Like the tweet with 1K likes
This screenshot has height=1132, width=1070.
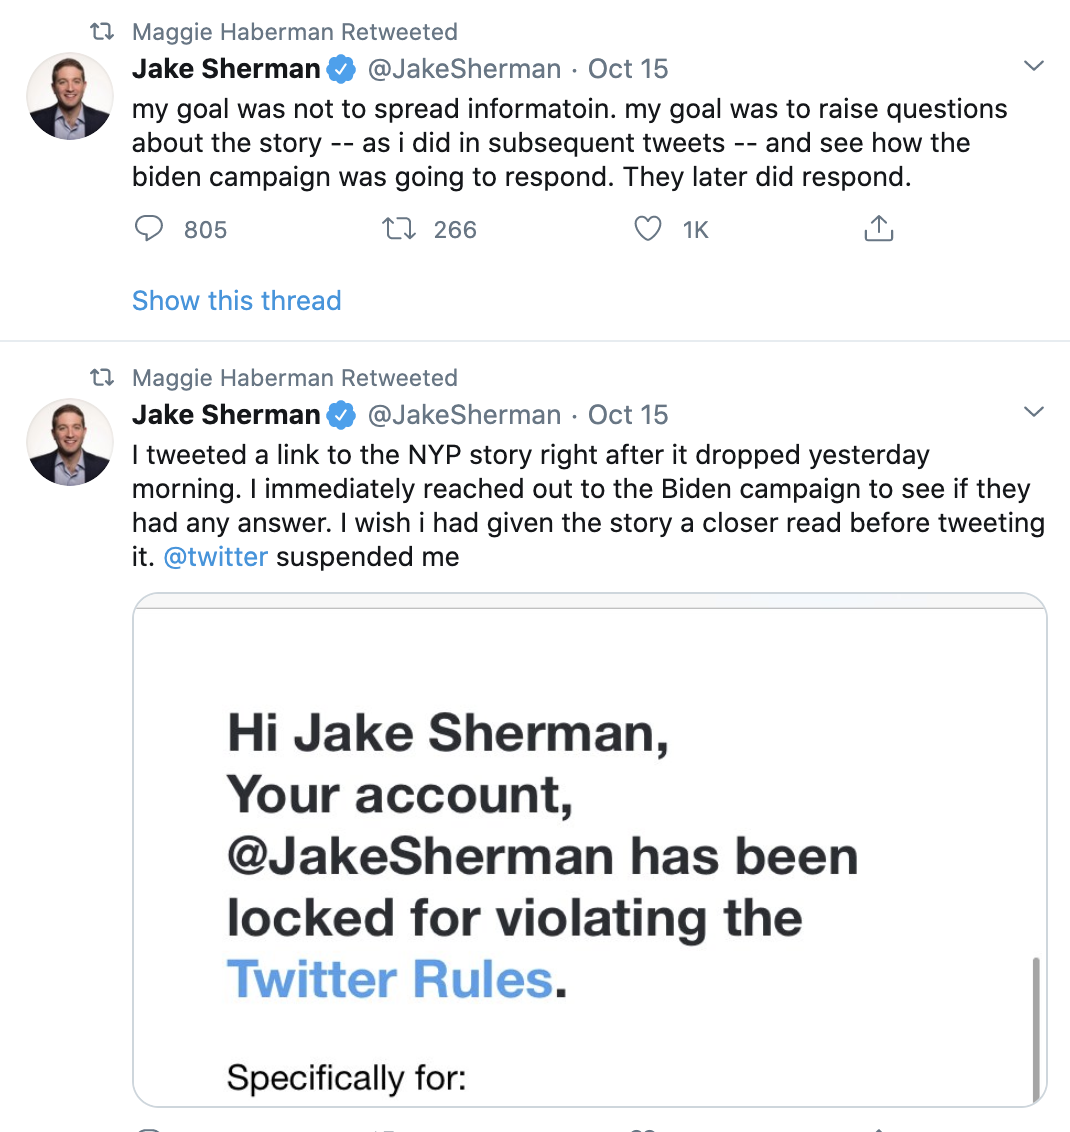tap(648, 230)
